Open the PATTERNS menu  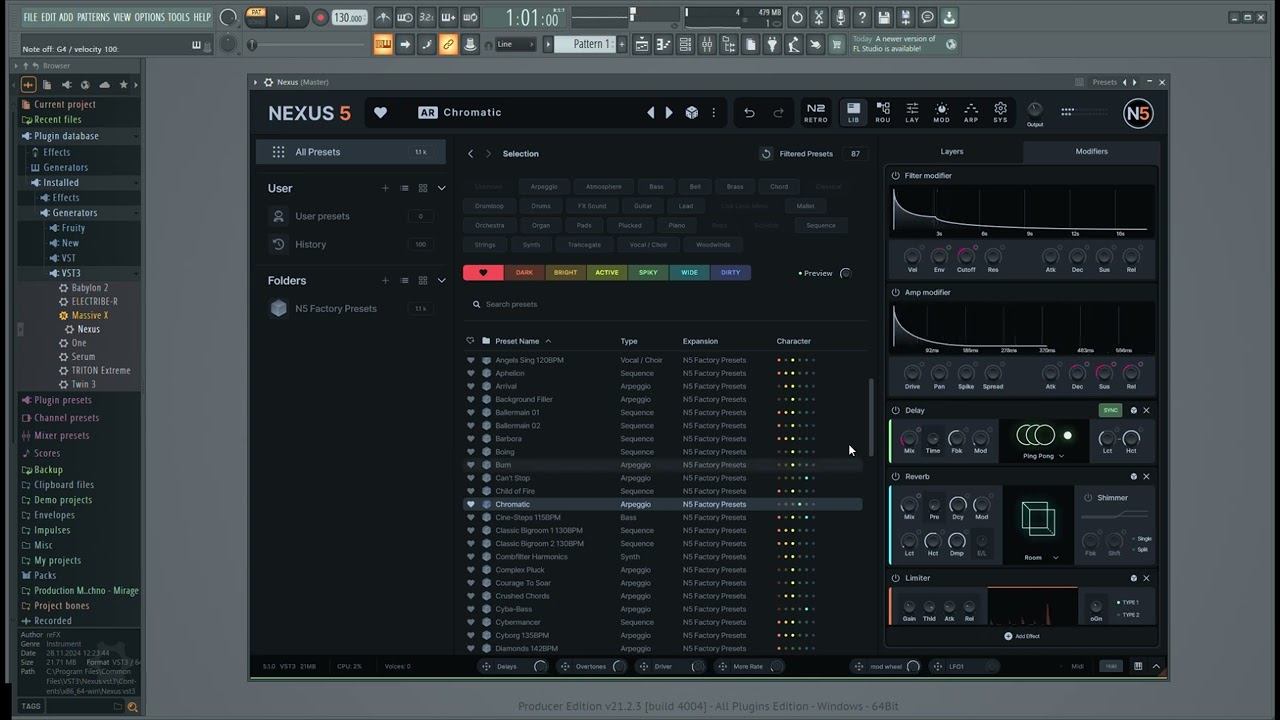(93, 17)
